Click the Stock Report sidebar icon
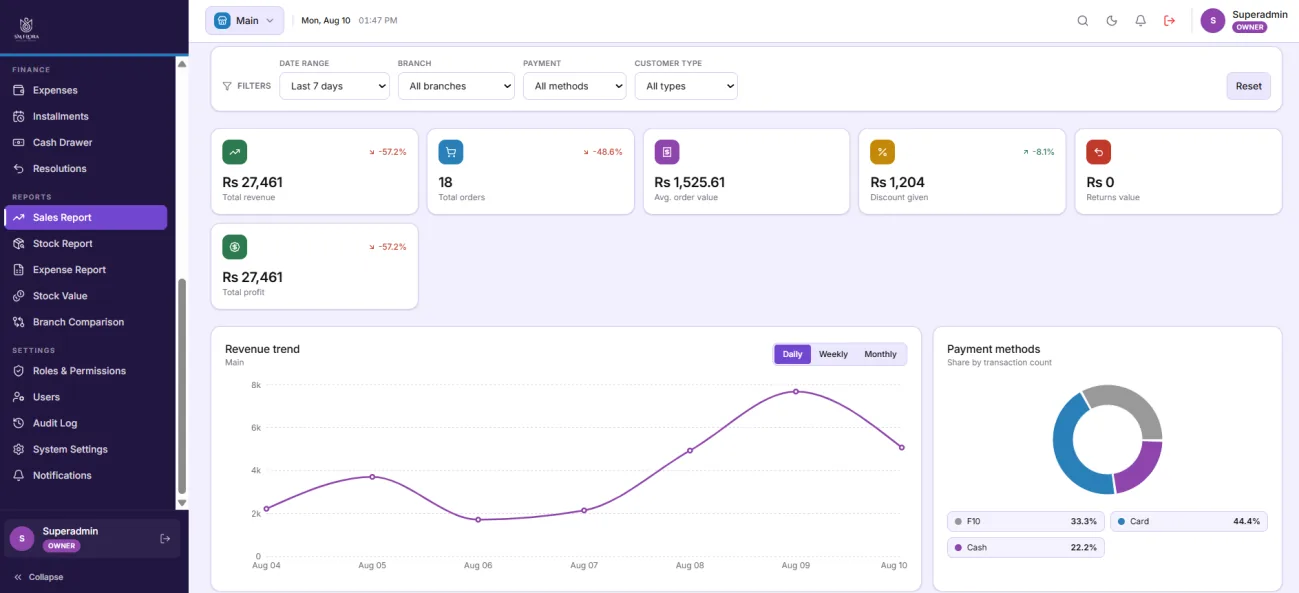The height and width of the screenshot is (593, 1299). pos(18,243)
